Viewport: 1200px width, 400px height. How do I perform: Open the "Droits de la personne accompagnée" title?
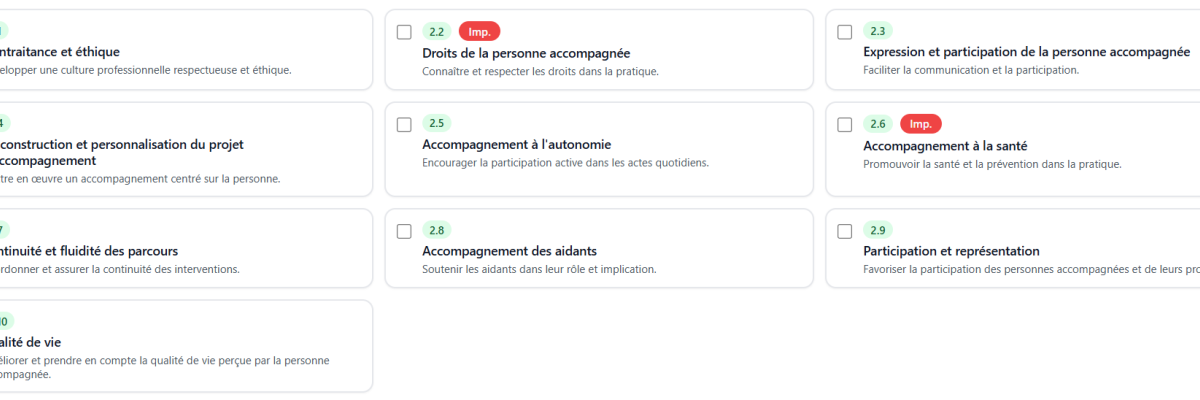526,53
